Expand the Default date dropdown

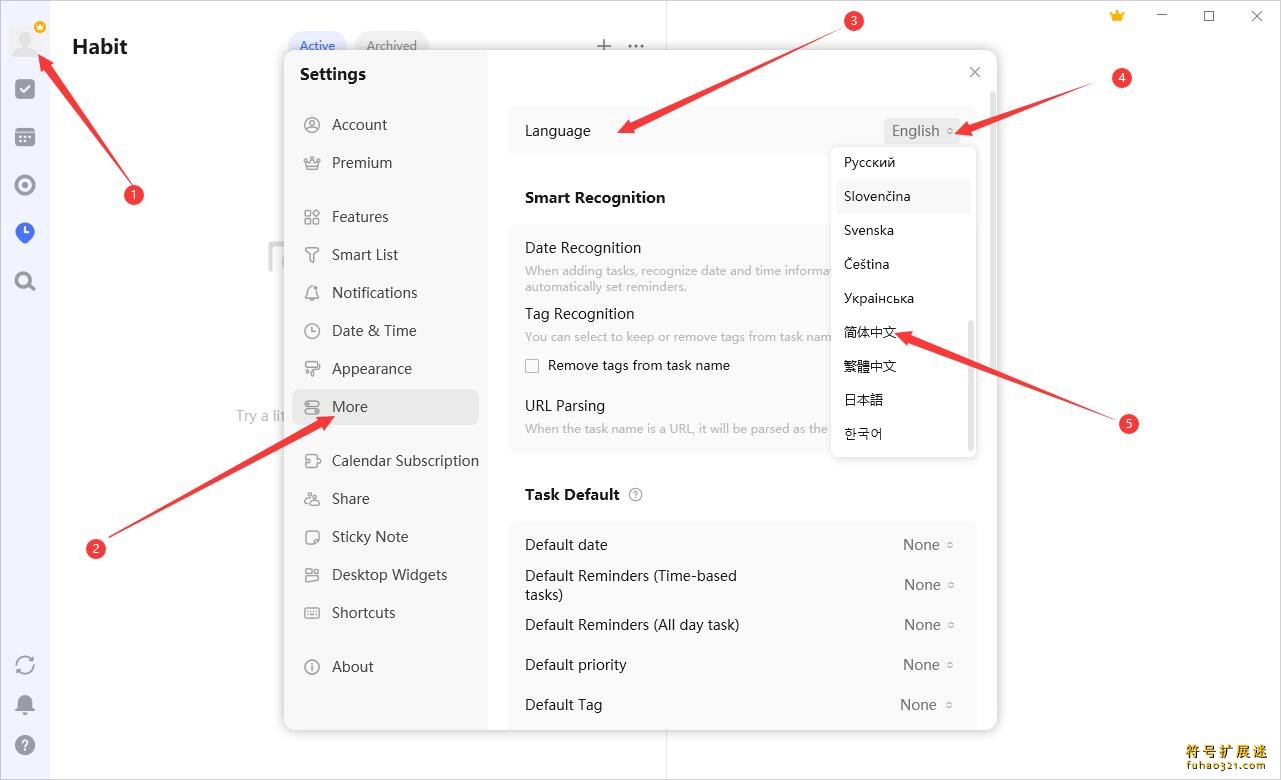[928, 545]
